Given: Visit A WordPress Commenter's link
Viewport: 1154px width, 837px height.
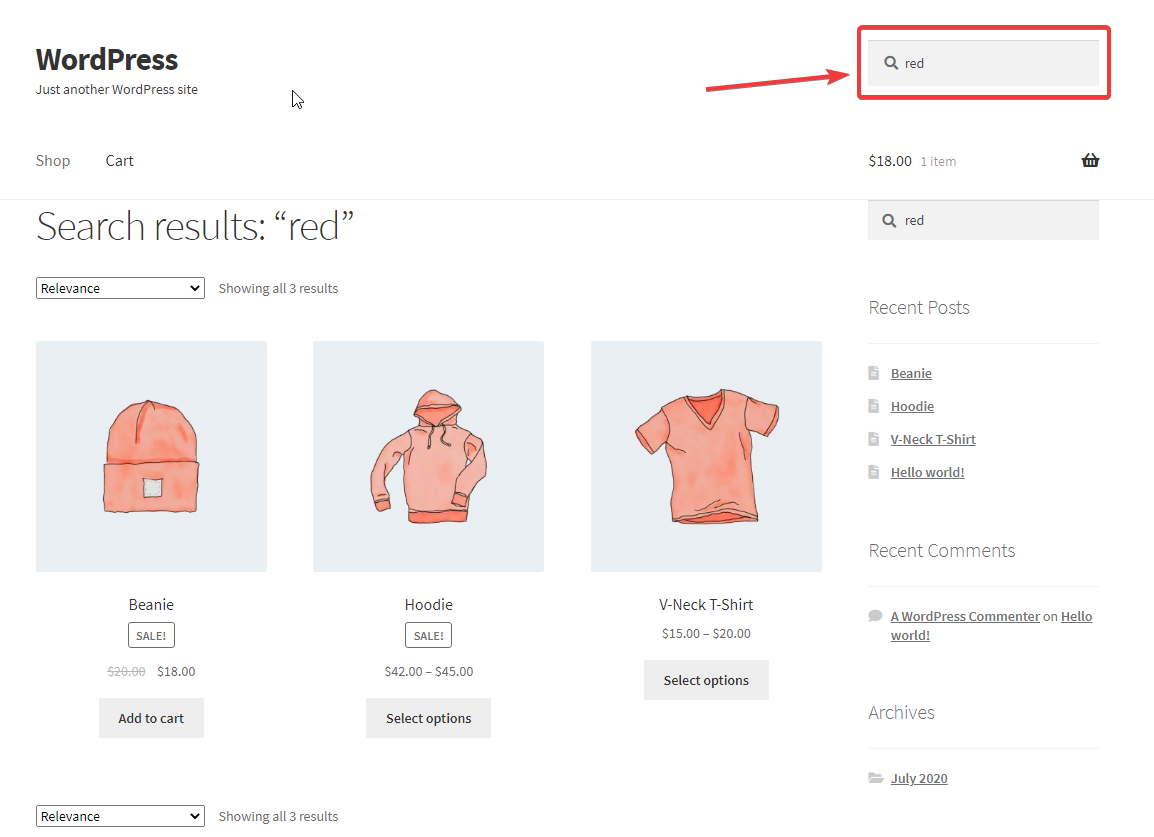Looking at the screenshot, I should click(965, 616).
